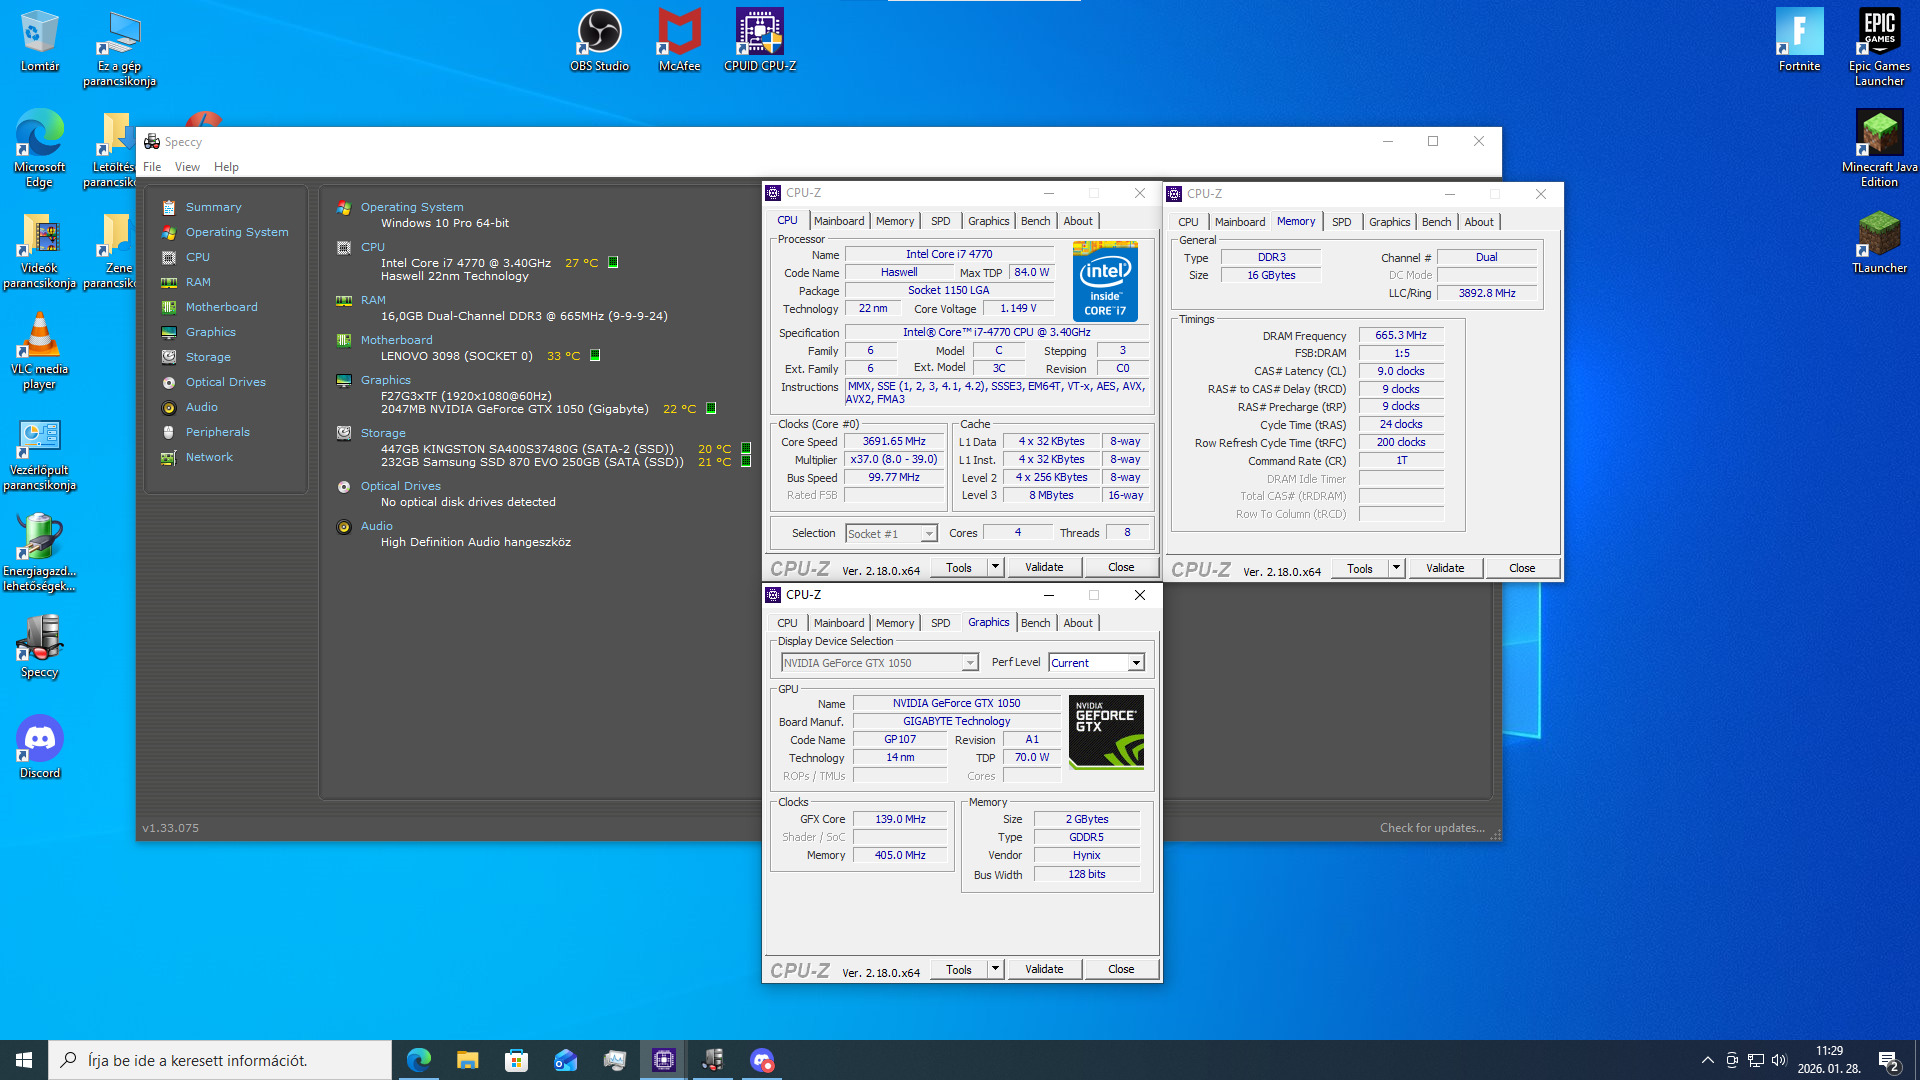Open the Peripherals section in Speccy
Viewport: 1920px width, 1080px height.
coord(217,432)
